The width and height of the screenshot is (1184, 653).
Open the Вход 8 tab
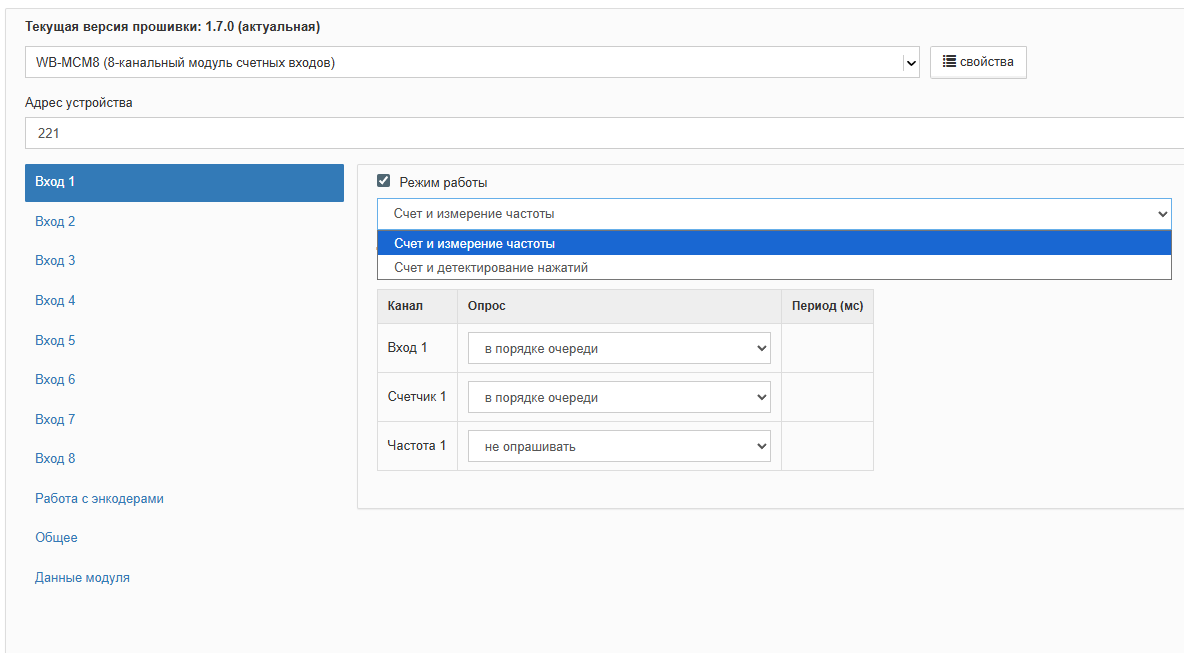point(55,459)
